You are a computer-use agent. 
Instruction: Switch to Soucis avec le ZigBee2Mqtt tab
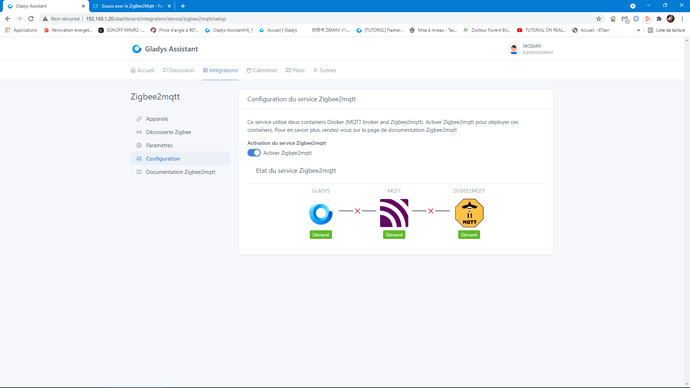pos(132,6)
